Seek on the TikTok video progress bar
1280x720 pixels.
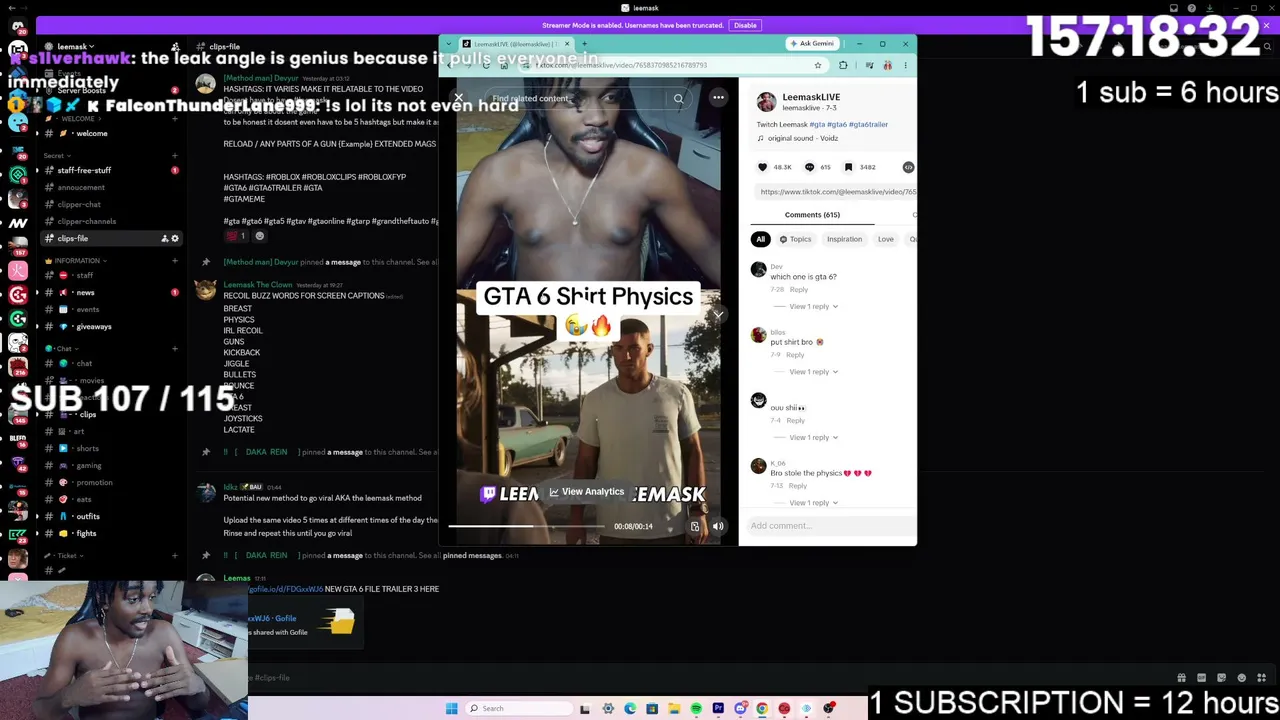526,526
